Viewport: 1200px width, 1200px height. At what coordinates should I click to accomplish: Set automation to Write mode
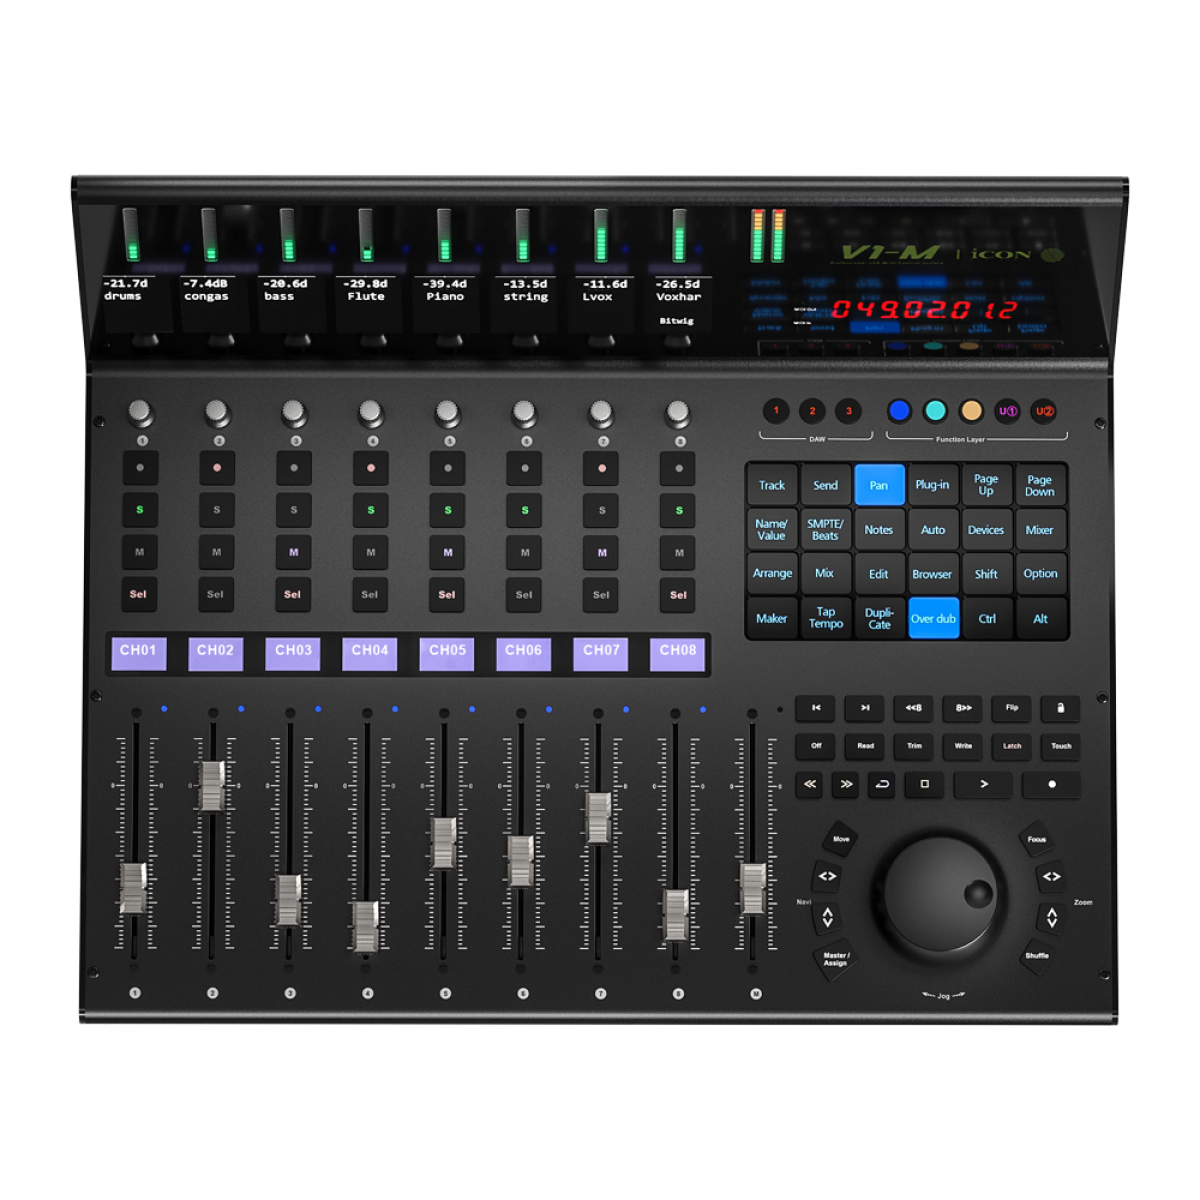pos(963,746)
